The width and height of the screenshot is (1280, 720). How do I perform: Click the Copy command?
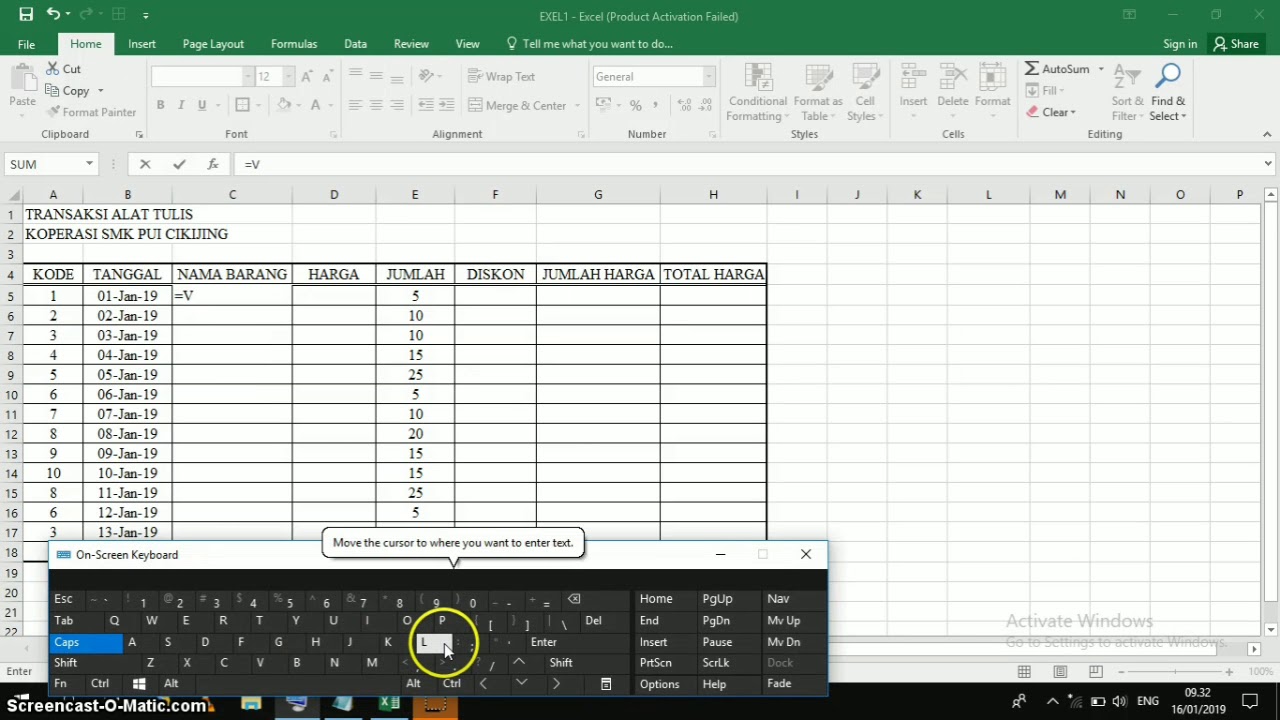67,91
